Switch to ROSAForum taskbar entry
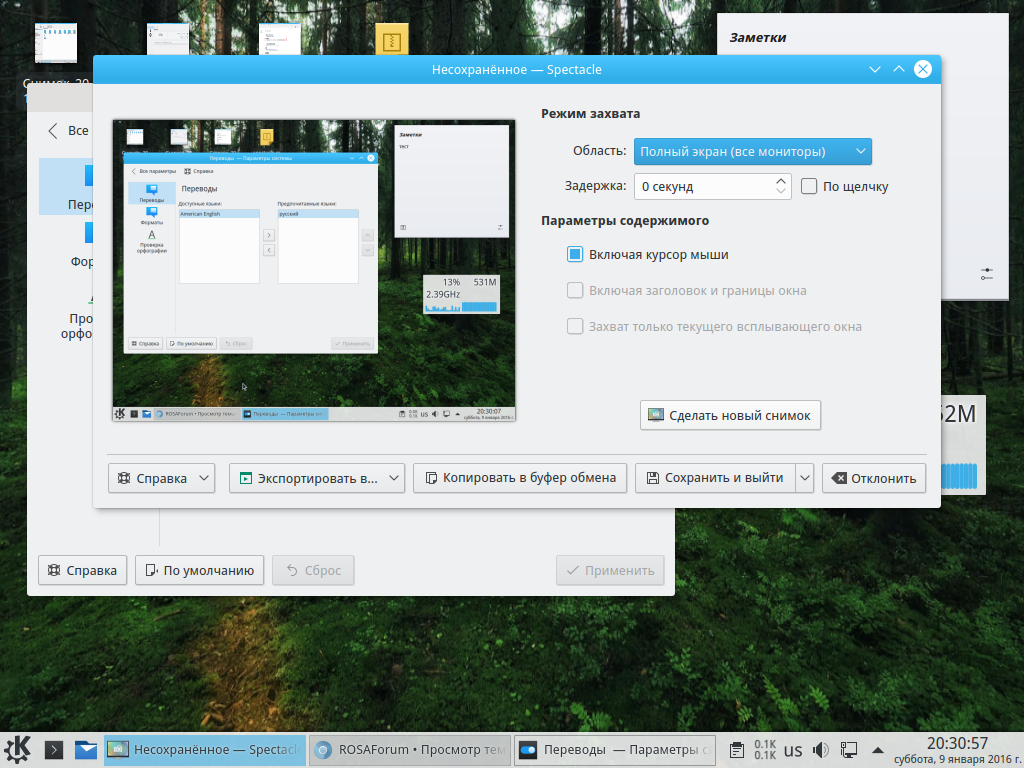Screen dimensions: 1024x768 pyautogui.click(x=409, y=750)
